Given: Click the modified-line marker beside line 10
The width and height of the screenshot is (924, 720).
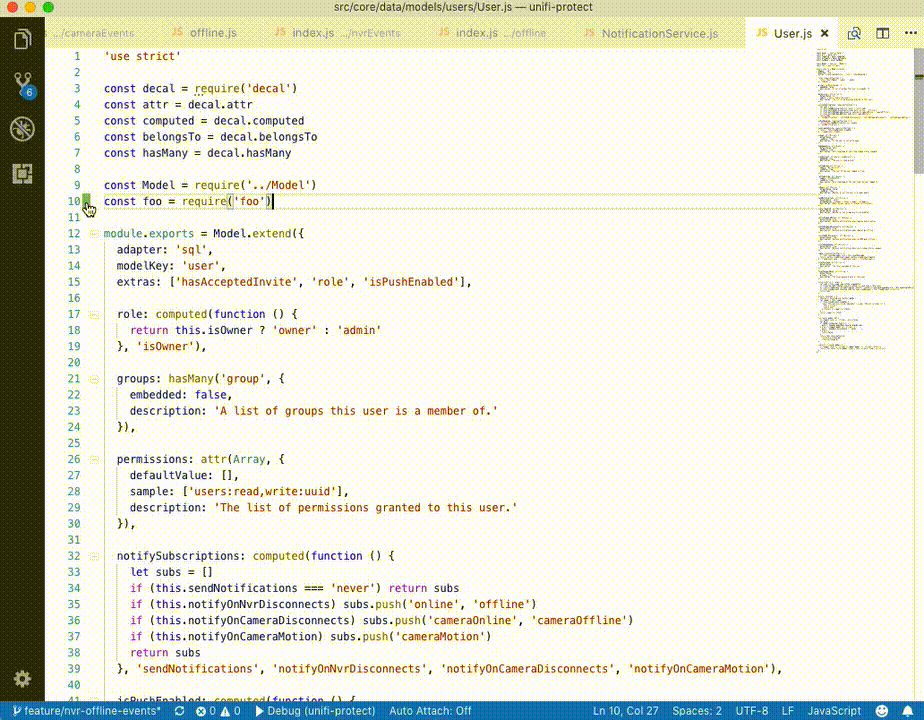Looking at the screenshot, I should click(86, 201).
